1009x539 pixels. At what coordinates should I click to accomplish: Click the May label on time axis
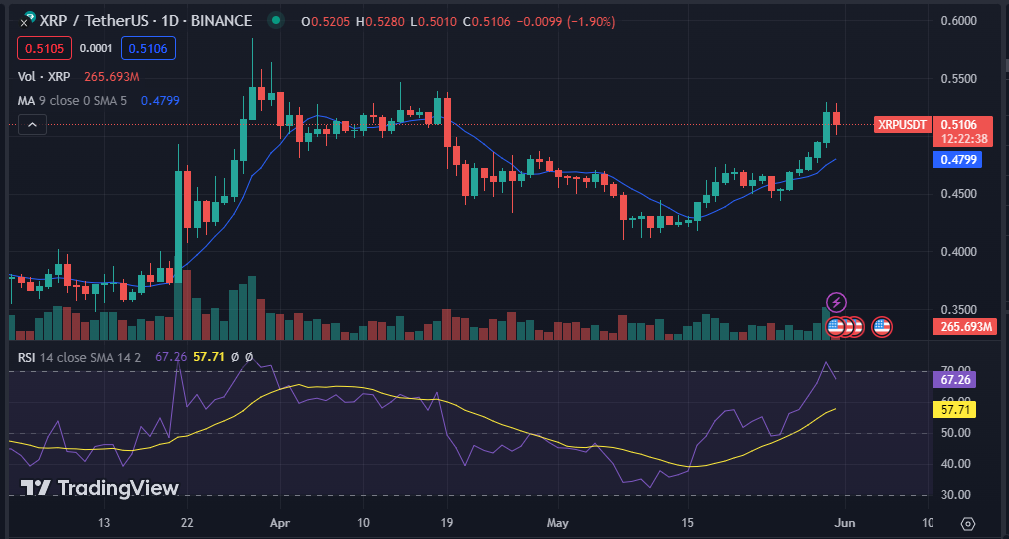[x=557, y=523]
